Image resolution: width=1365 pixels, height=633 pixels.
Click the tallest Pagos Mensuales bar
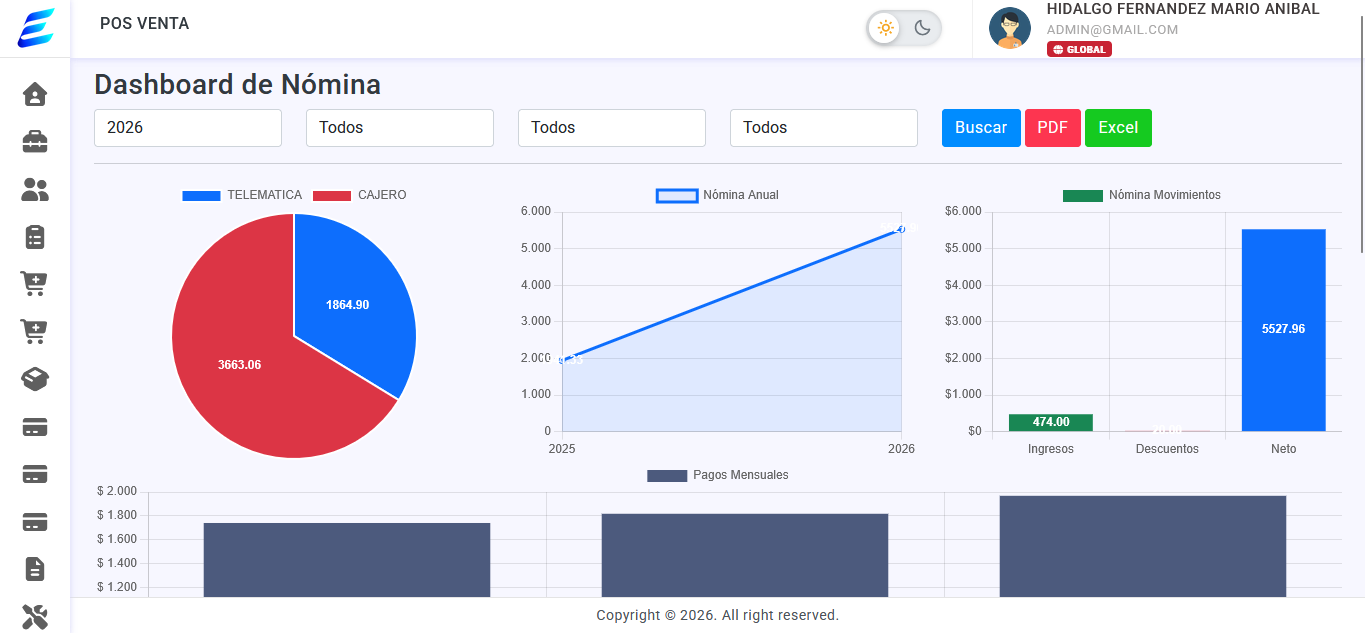click(1143, 547)
